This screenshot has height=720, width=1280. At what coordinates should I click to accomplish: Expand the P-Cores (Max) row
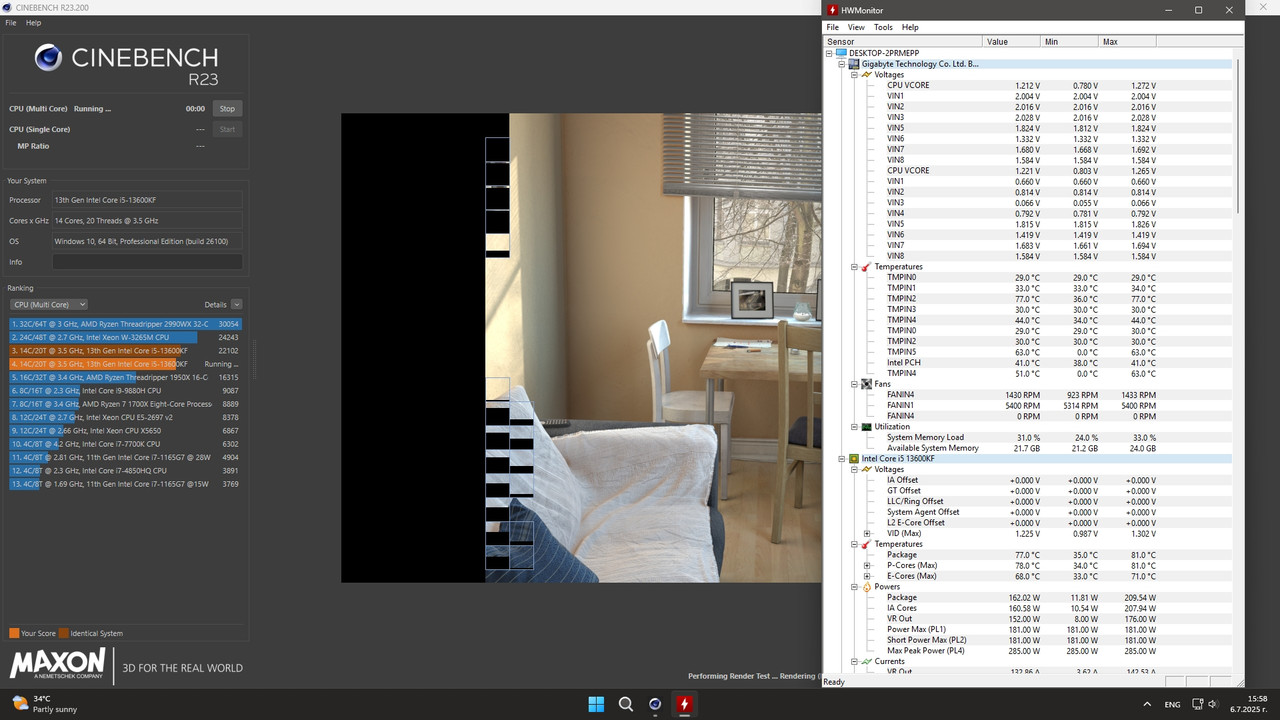(867, 566)
